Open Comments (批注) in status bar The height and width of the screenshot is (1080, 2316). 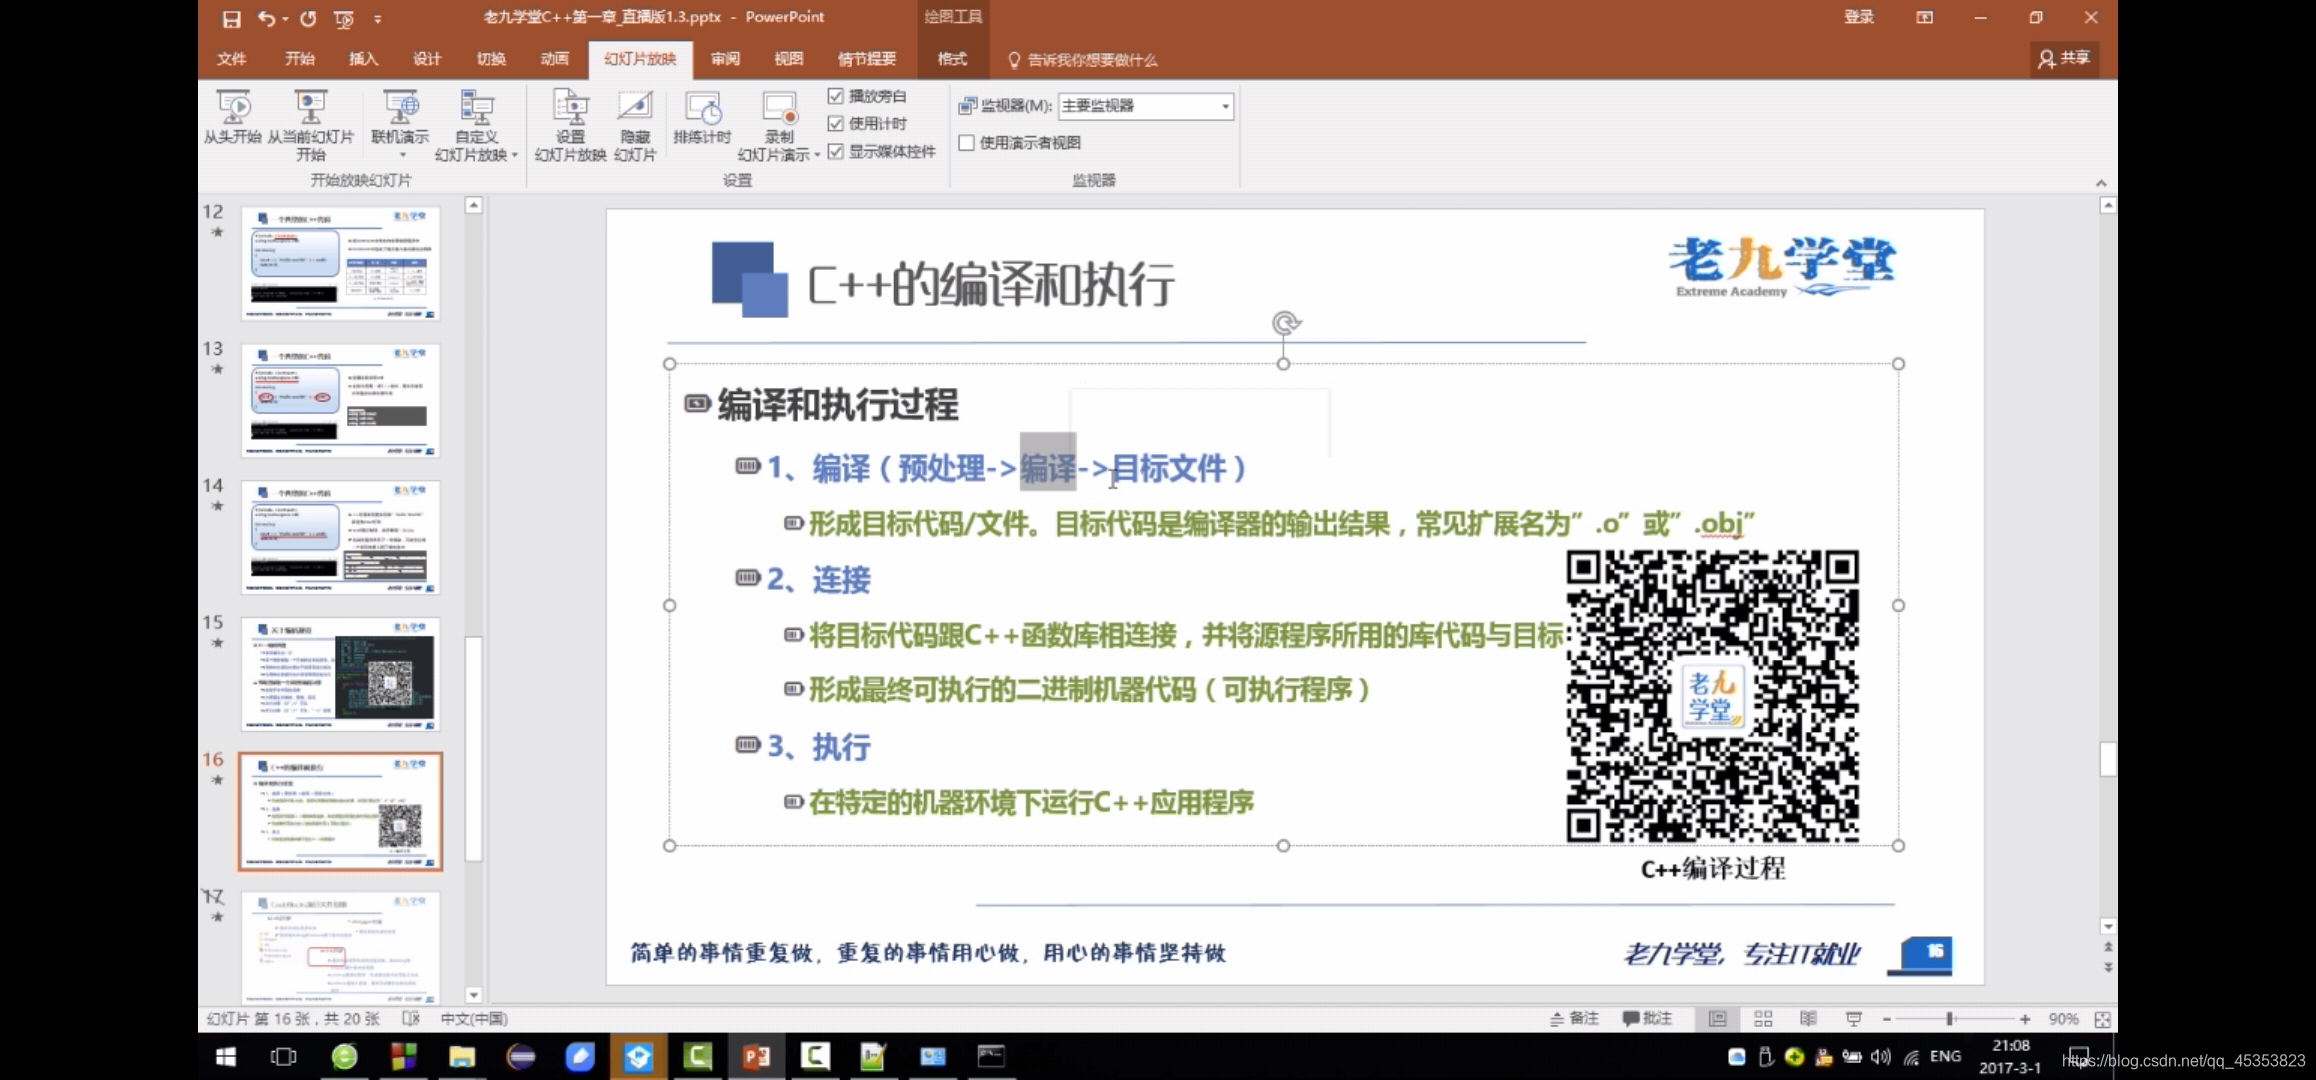(x=1647, y=1018)
